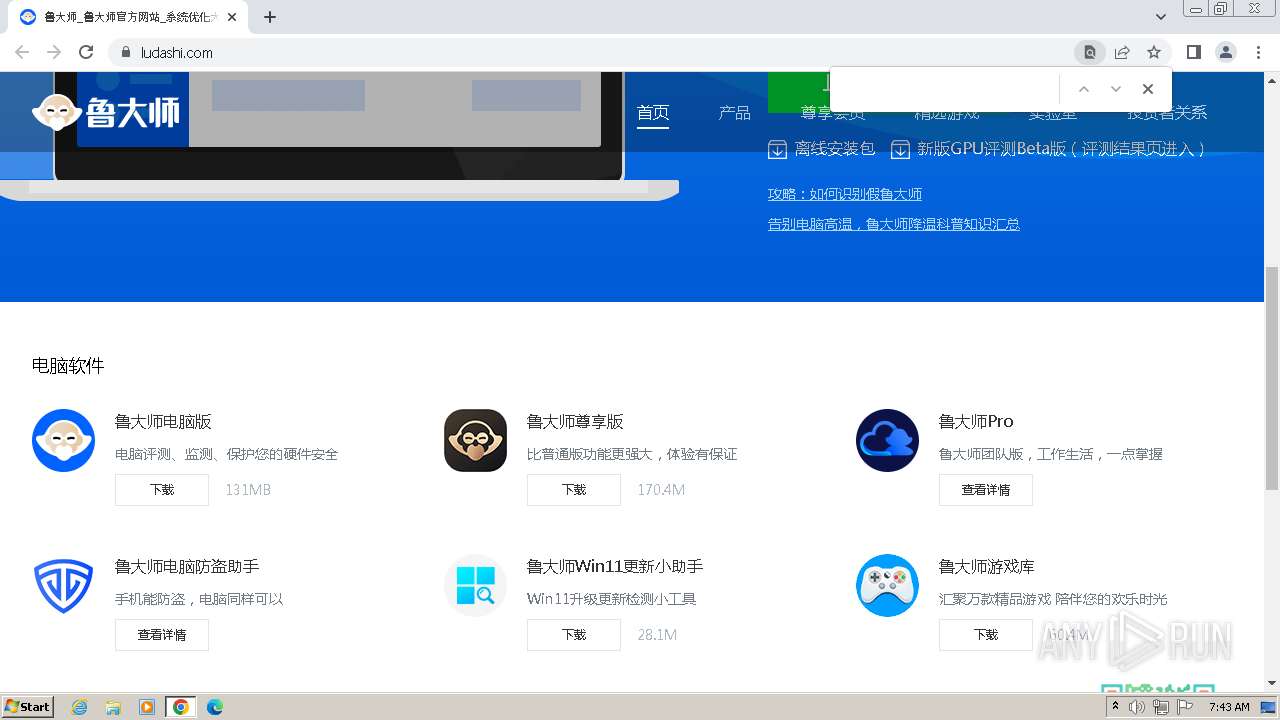1280x720 pixels.
Task: Click the address bar showing ludashi.com
Action: point(590,52)
